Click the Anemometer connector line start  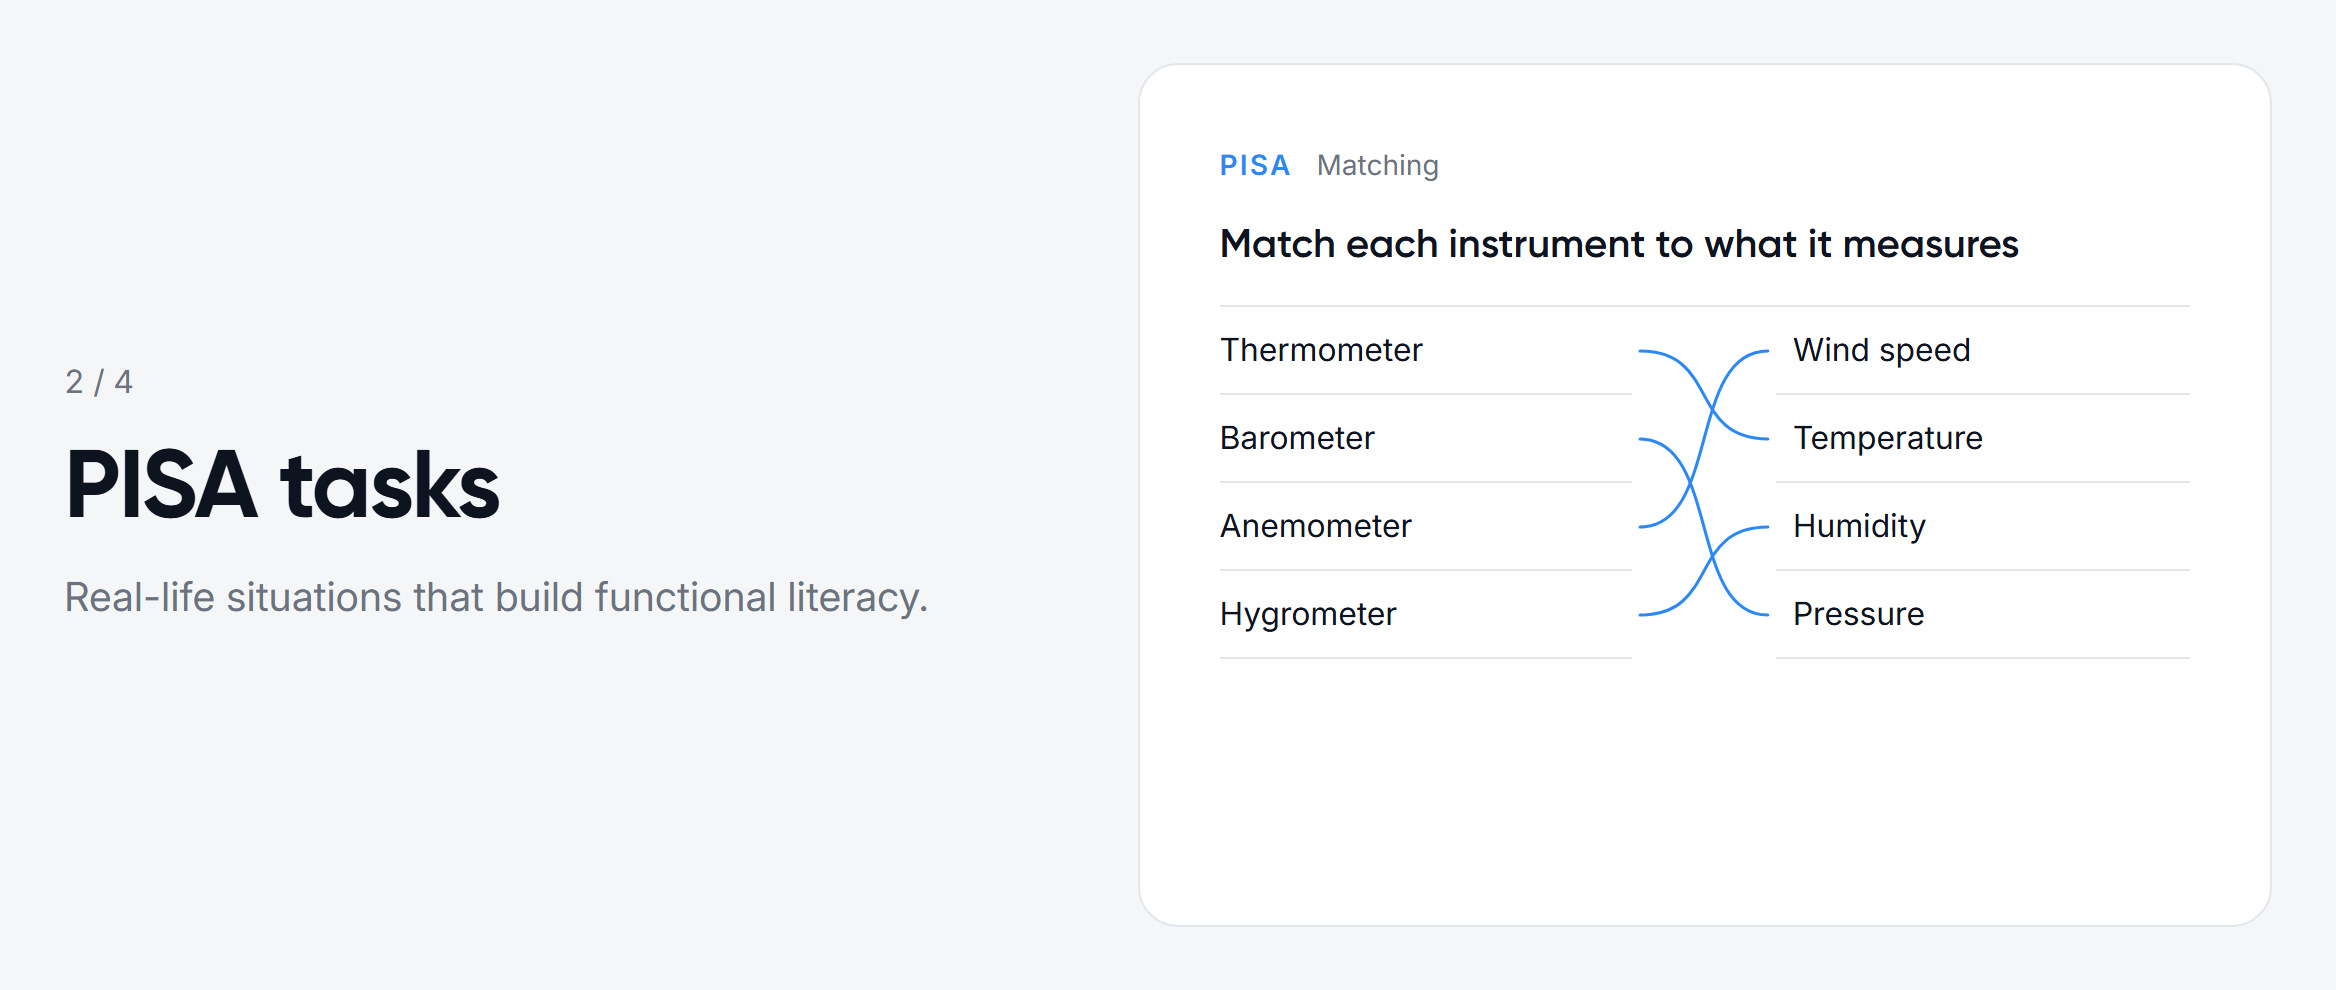click(1643, 526)
